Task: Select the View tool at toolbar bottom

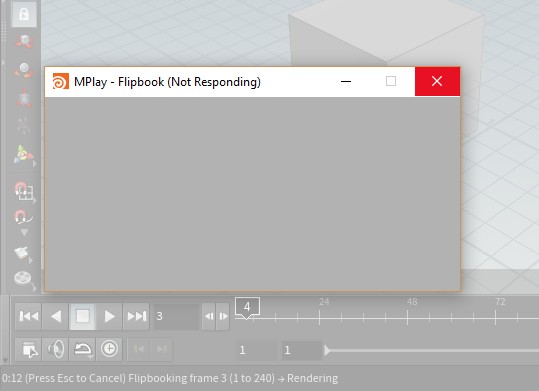Action: 23,278
